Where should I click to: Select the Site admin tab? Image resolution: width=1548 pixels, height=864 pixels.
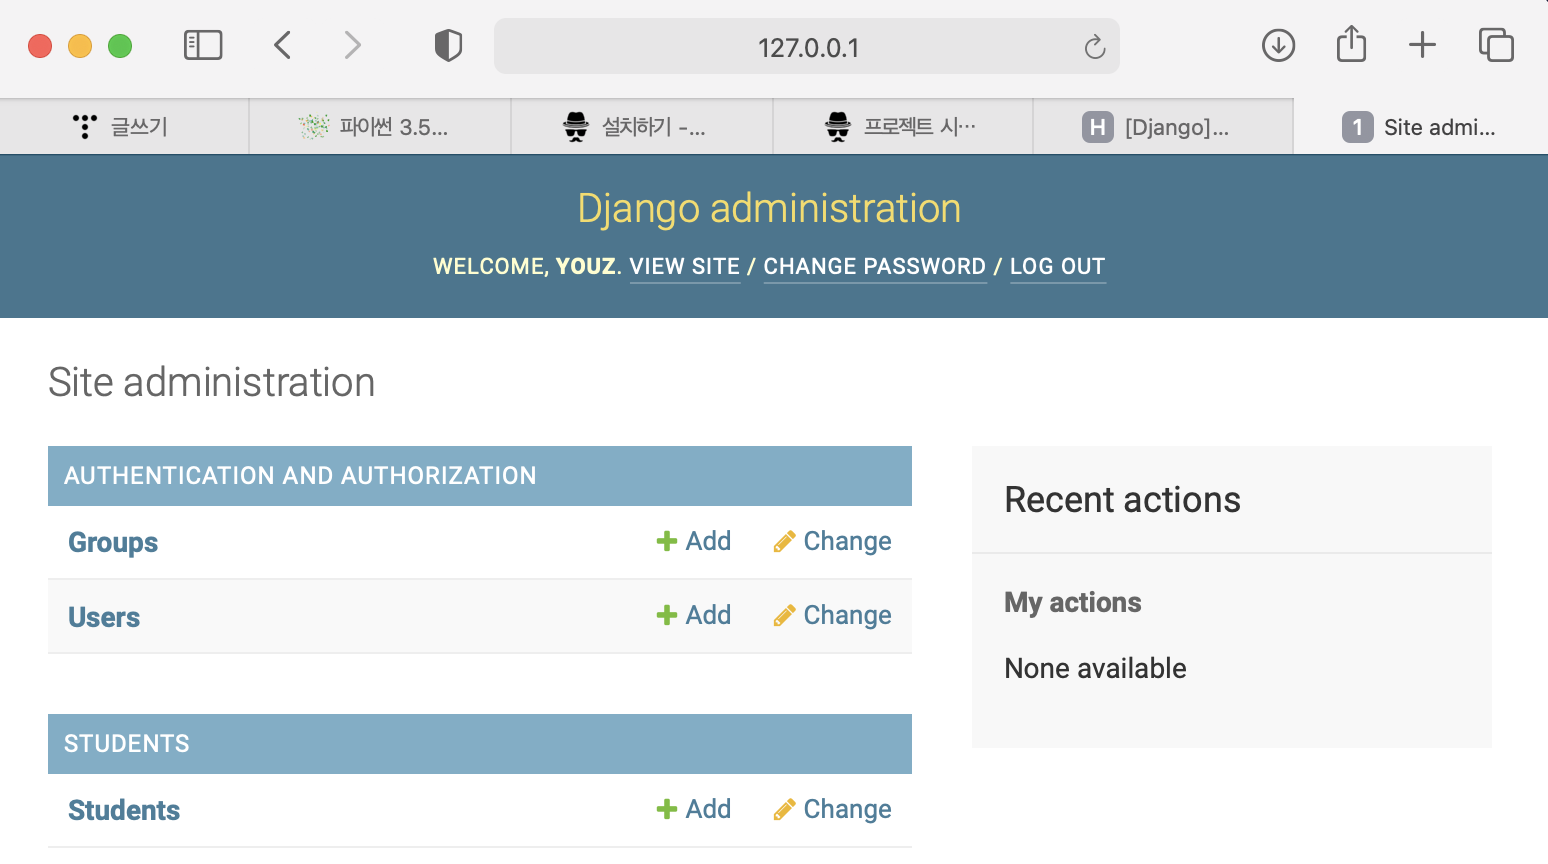tap(1421, 127)
